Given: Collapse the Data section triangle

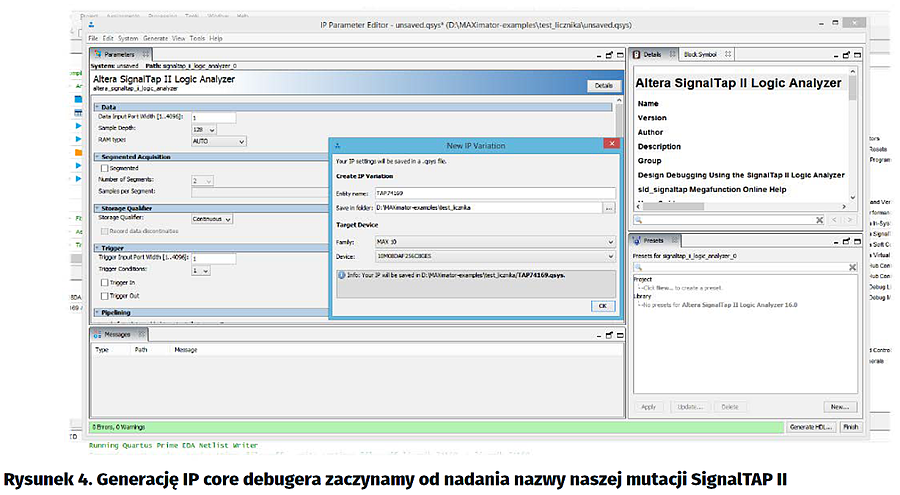Looking at the screenshot, I should click(x=97, y=106).
